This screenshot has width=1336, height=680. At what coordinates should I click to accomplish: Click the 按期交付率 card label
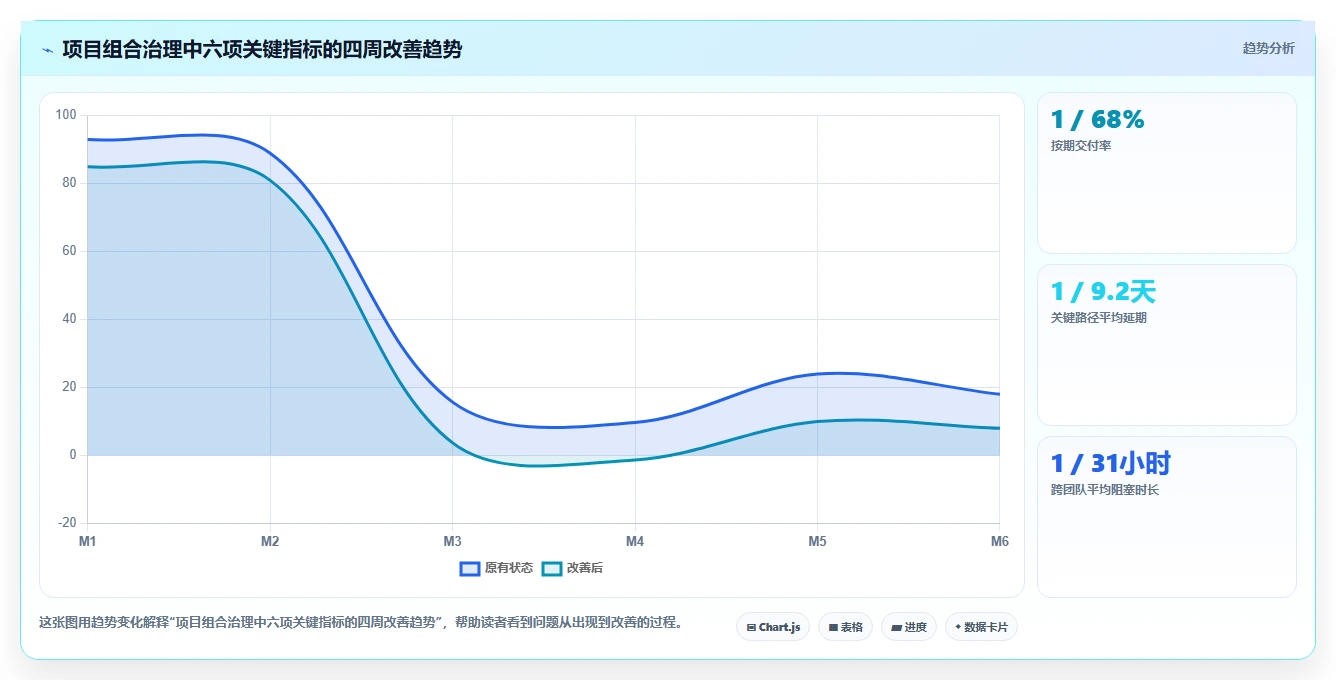1081,146
